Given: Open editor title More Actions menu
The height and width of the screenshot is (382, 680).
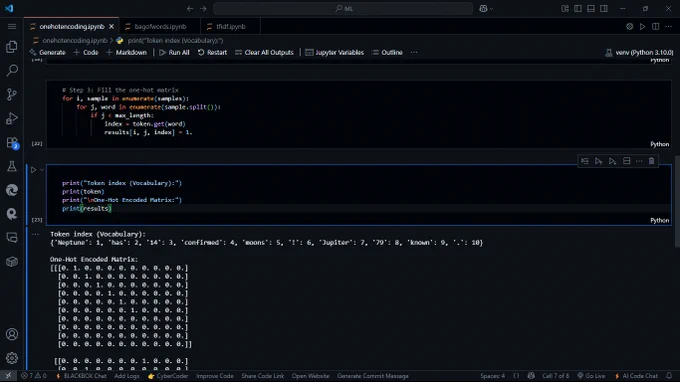Looking at the screenshot, I should 668,26.
